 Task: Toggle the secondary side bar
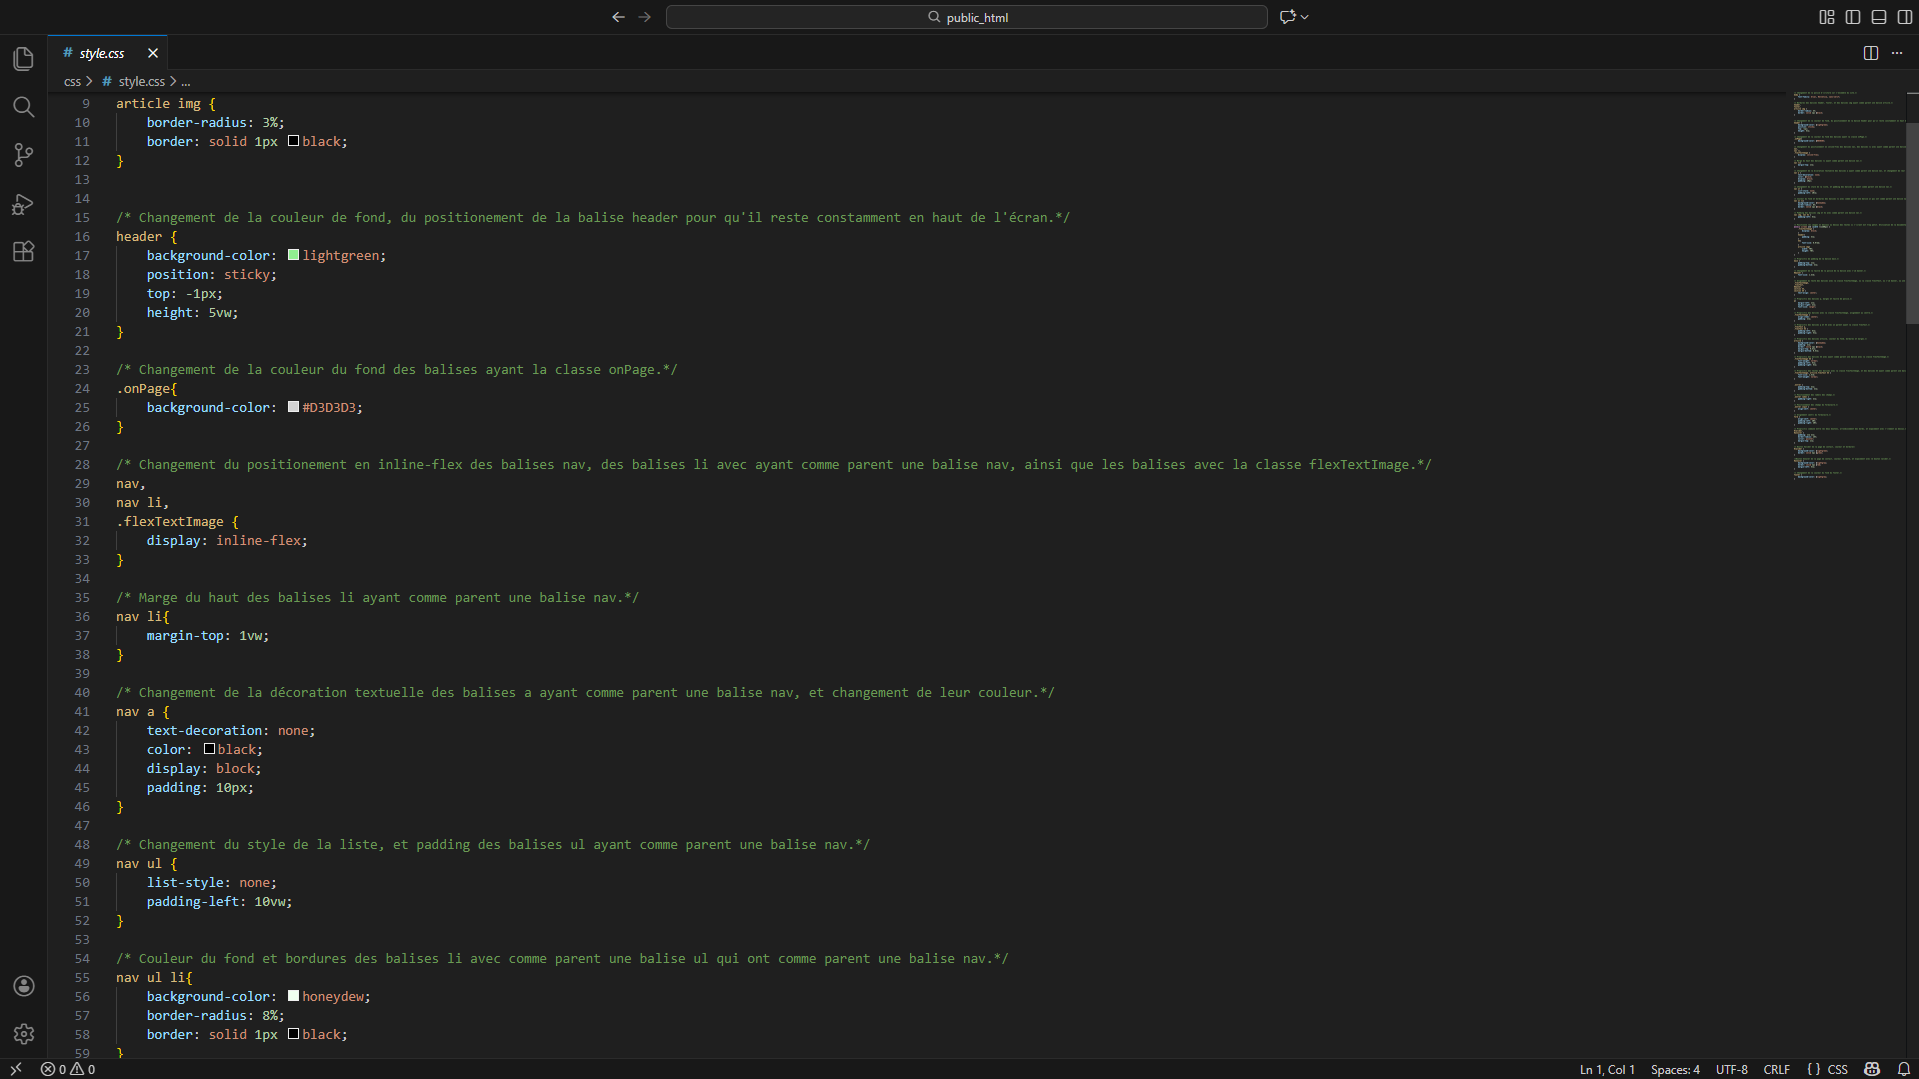click(1905, 17)
